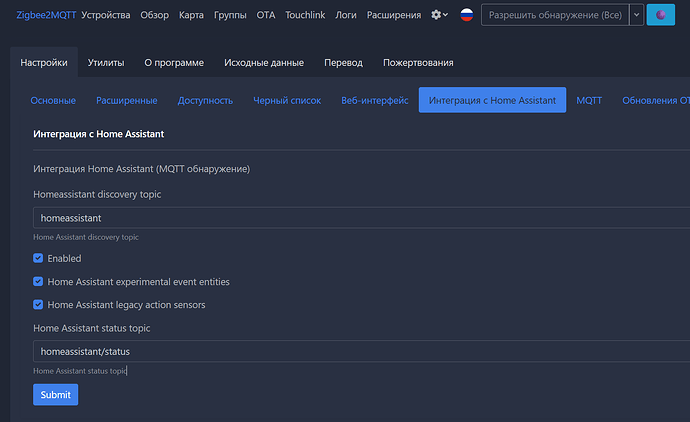Screen dimensions: 690x422
Task: Switch to the Утилиты tab
Action: tap(106, 62)
